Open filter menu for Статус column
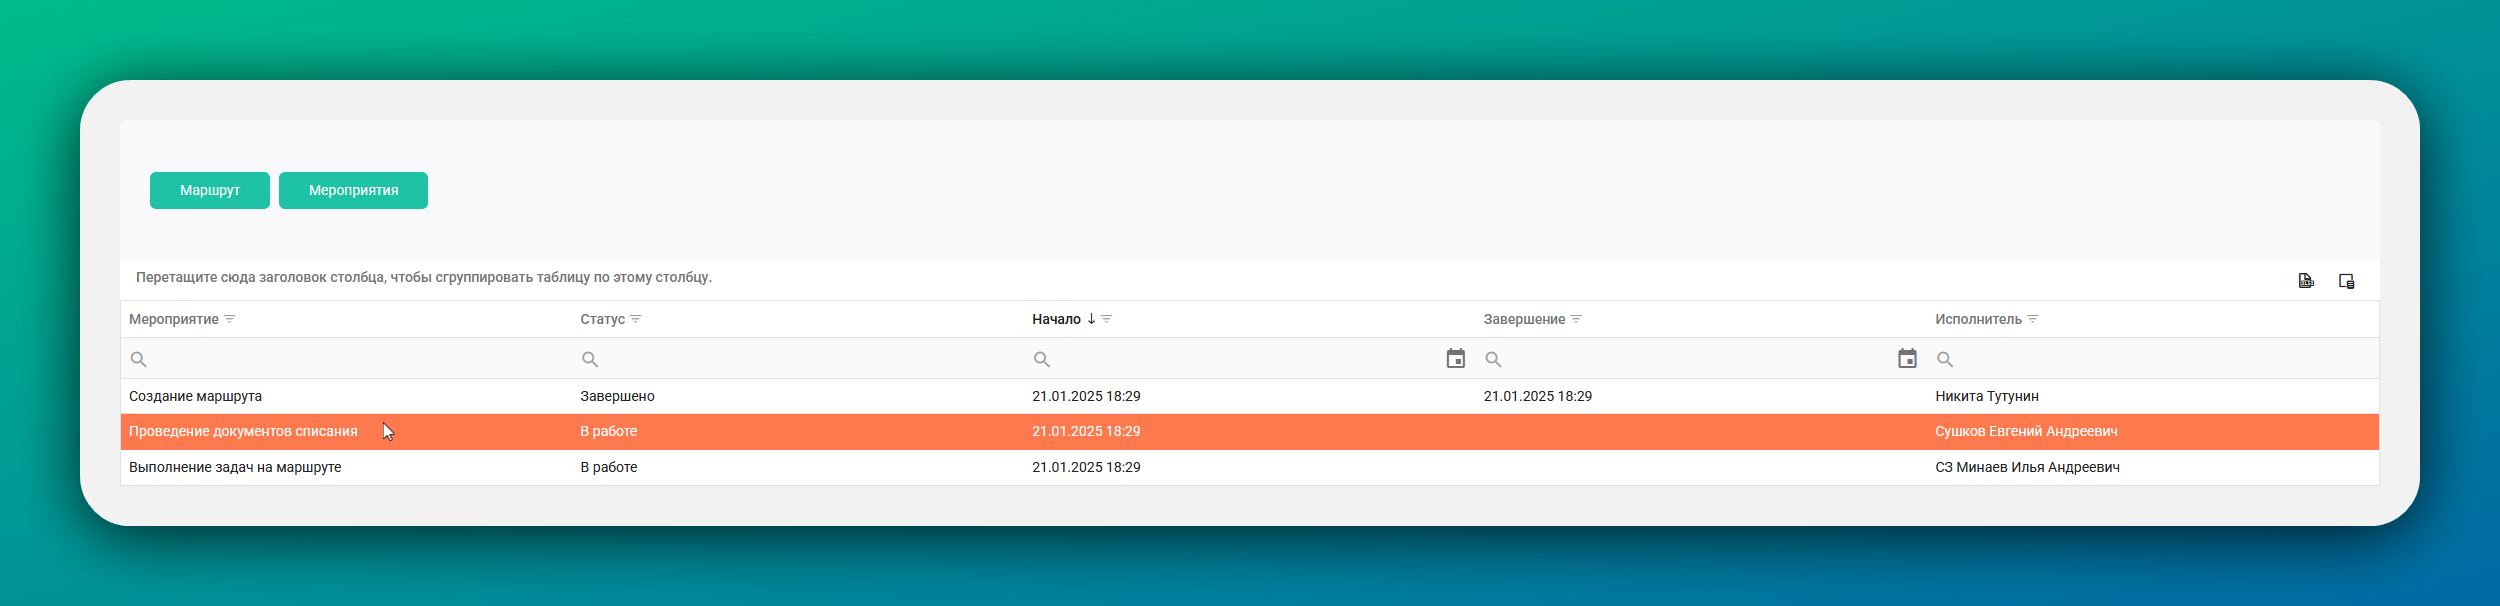This screenshot has width=2500, height=606. pos(636,319)
